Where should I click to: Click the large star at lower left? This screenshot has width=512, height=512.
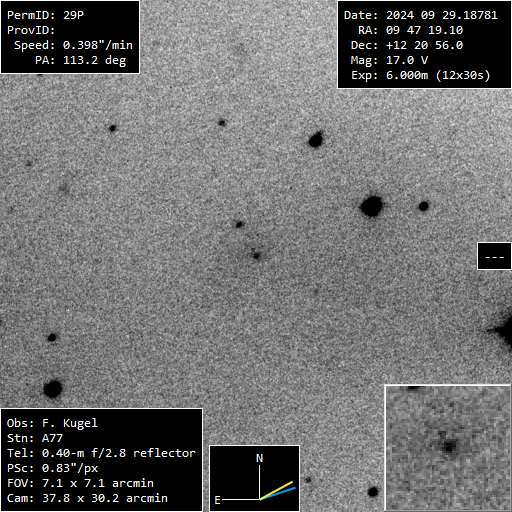tap(53, 389)
